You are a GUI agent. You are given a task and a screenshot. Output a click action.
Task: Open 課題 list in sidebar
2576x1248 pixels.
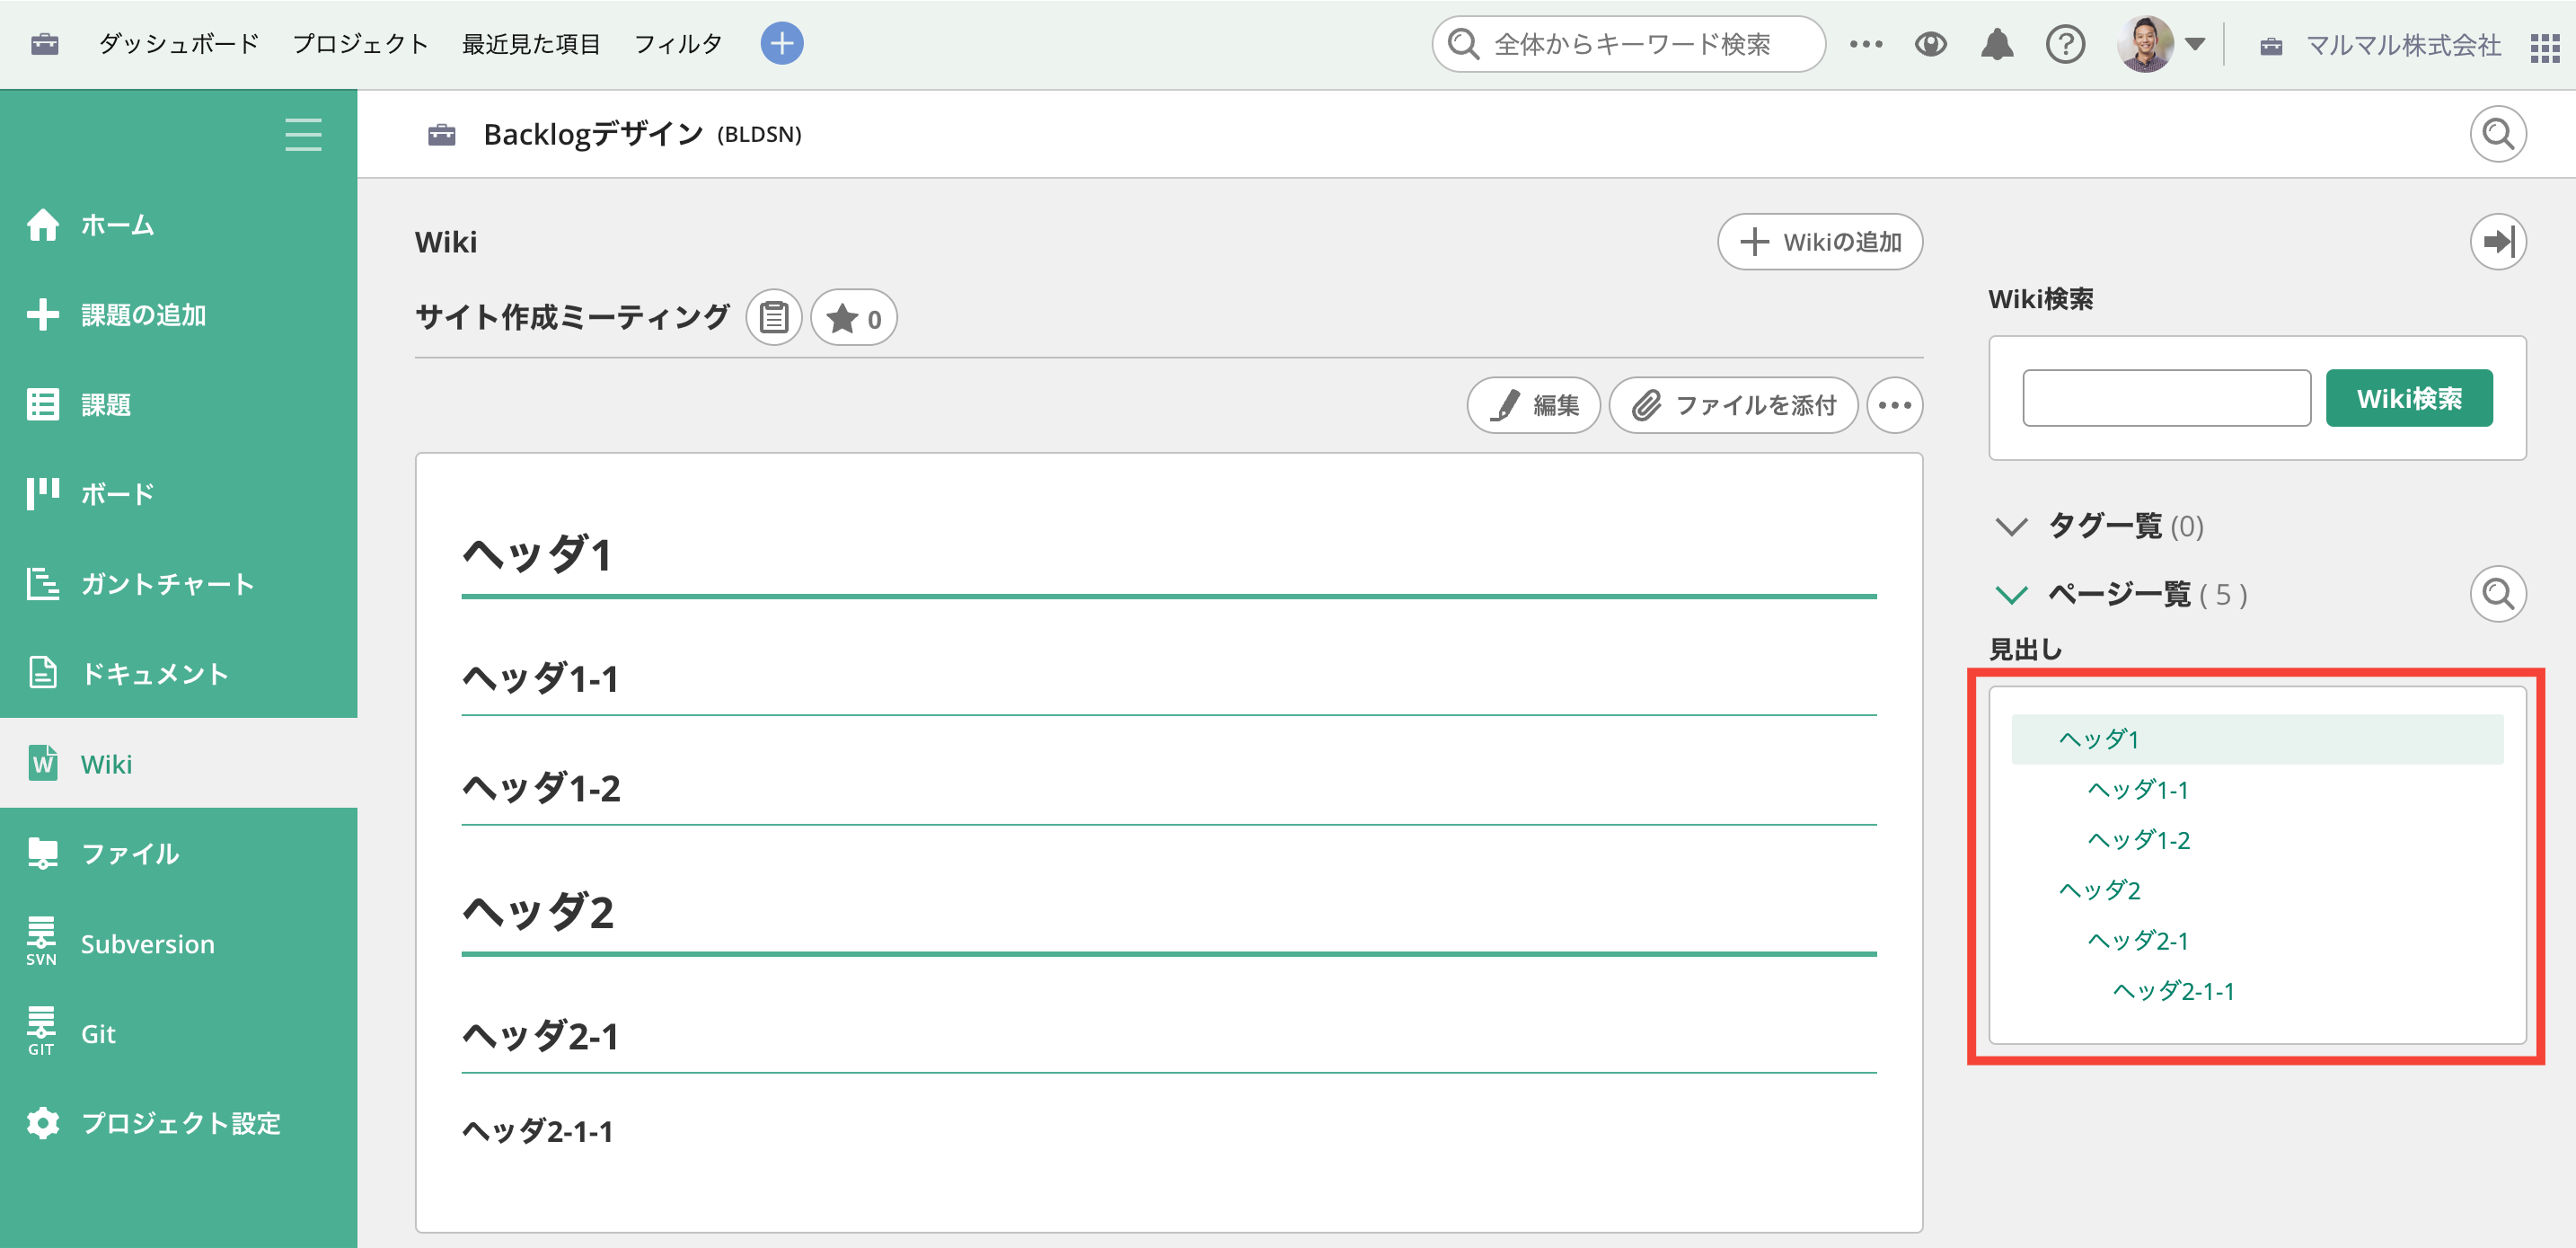pyautogui.click(x=178, y=405)
